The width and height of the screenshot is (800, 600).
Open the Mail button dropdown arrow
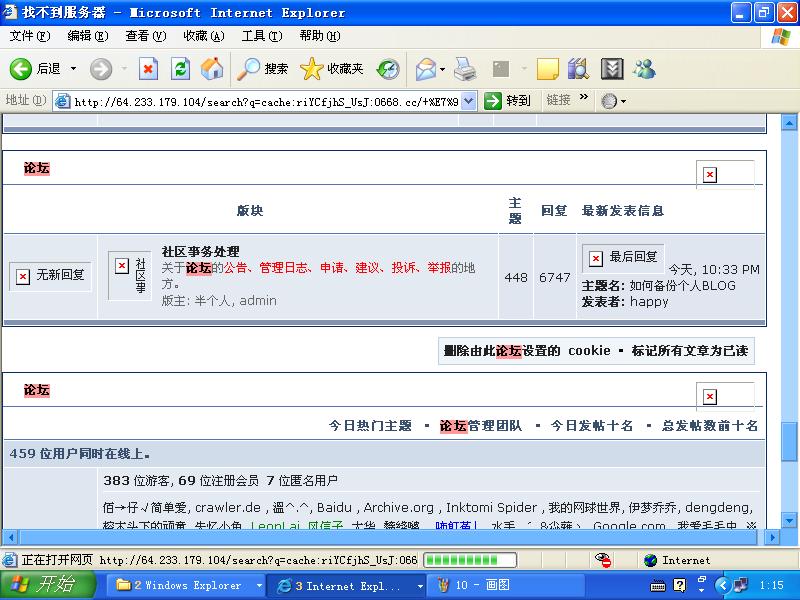point(443,69)
